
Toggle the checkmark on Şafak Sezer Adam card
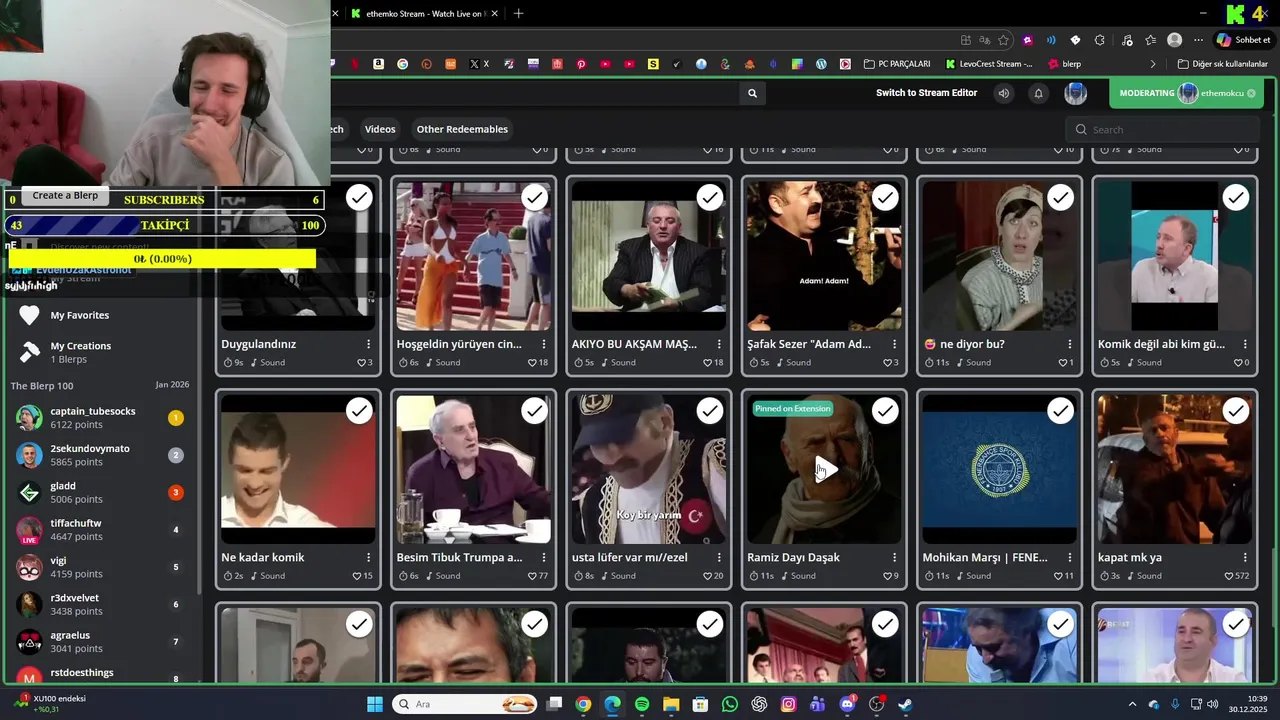coord(885,198)
